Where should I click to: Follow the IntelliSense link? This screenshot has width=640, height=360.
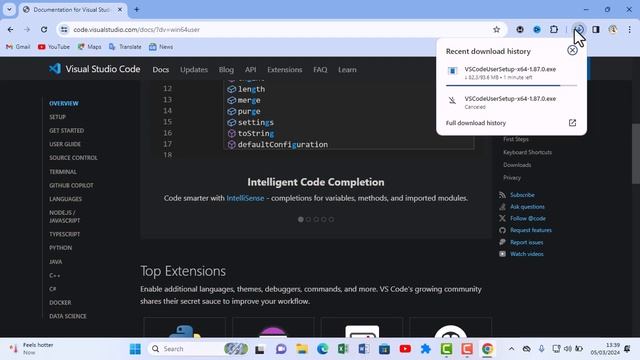coord(245,198)
